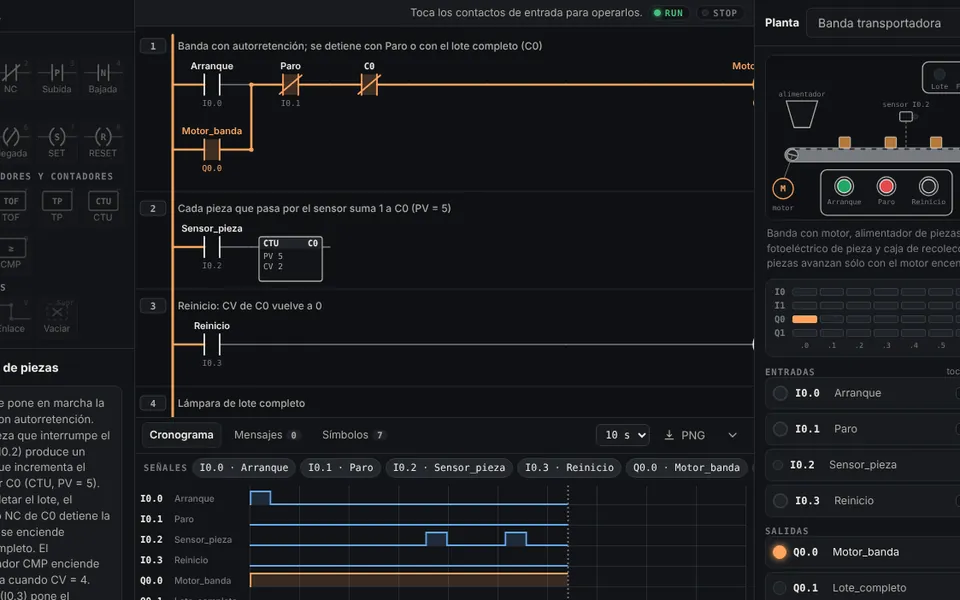The height and width of the screenshot is (600, 960).
Task: Click the Vaciar clear tool
Action: click(x=56, y=317)
